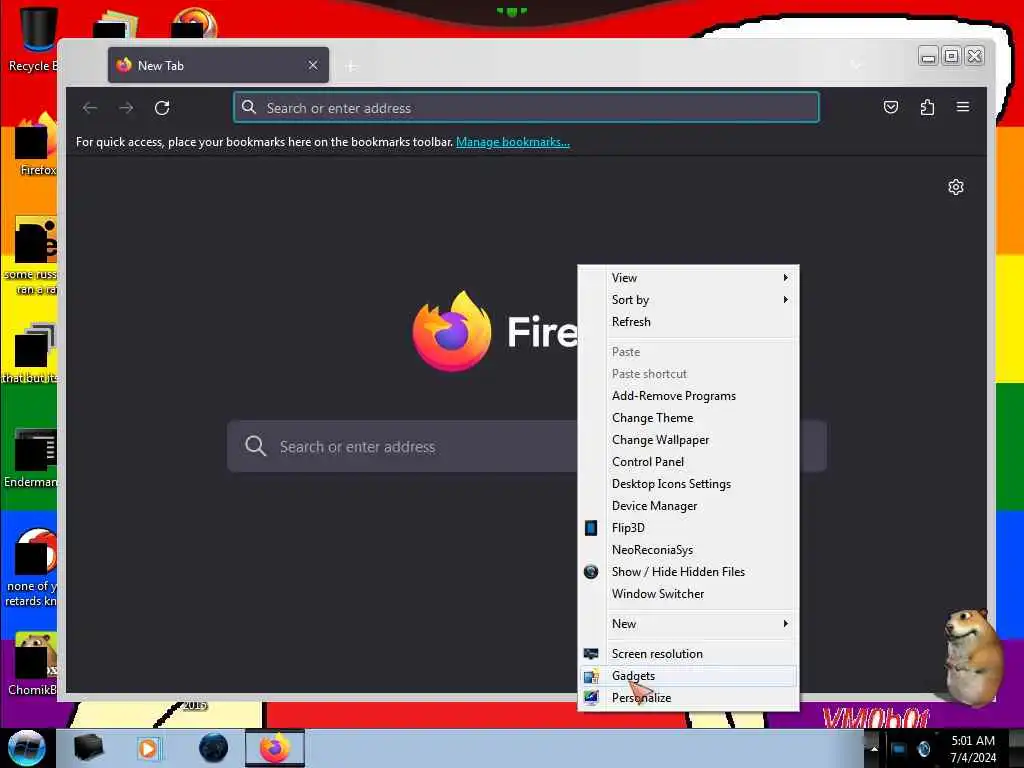Show hidden tray icons arrow
Image resolution: width=1024 pixels, height=768 pixels.
[874, 748]
